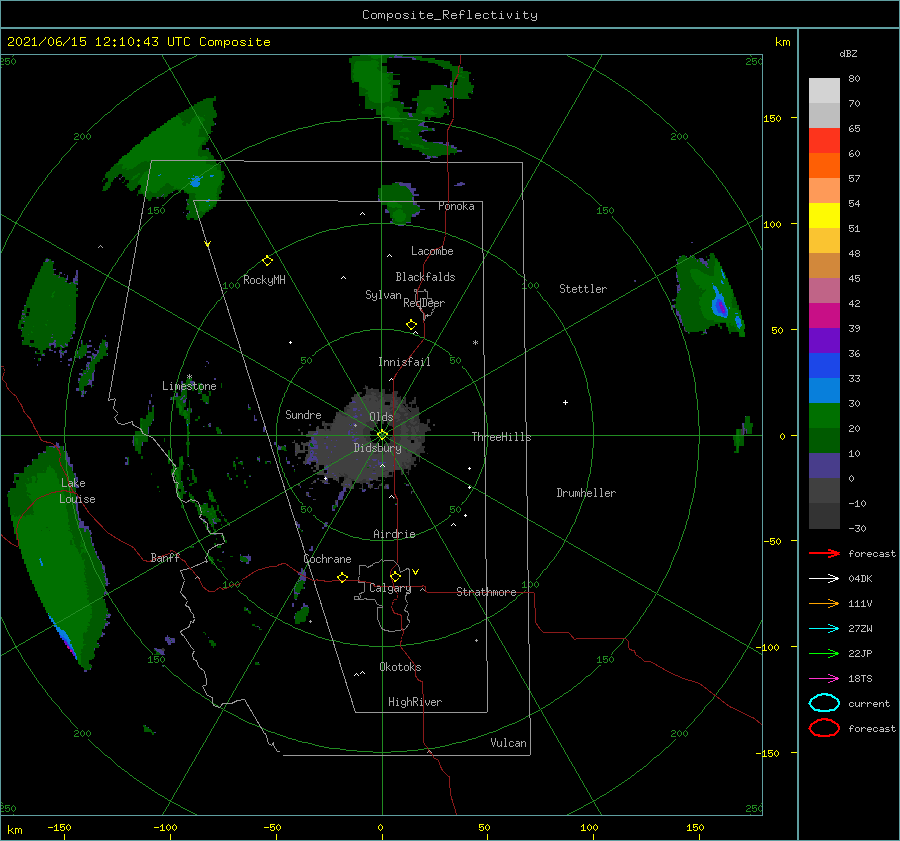Click the Sundre label

coord(303,415)
